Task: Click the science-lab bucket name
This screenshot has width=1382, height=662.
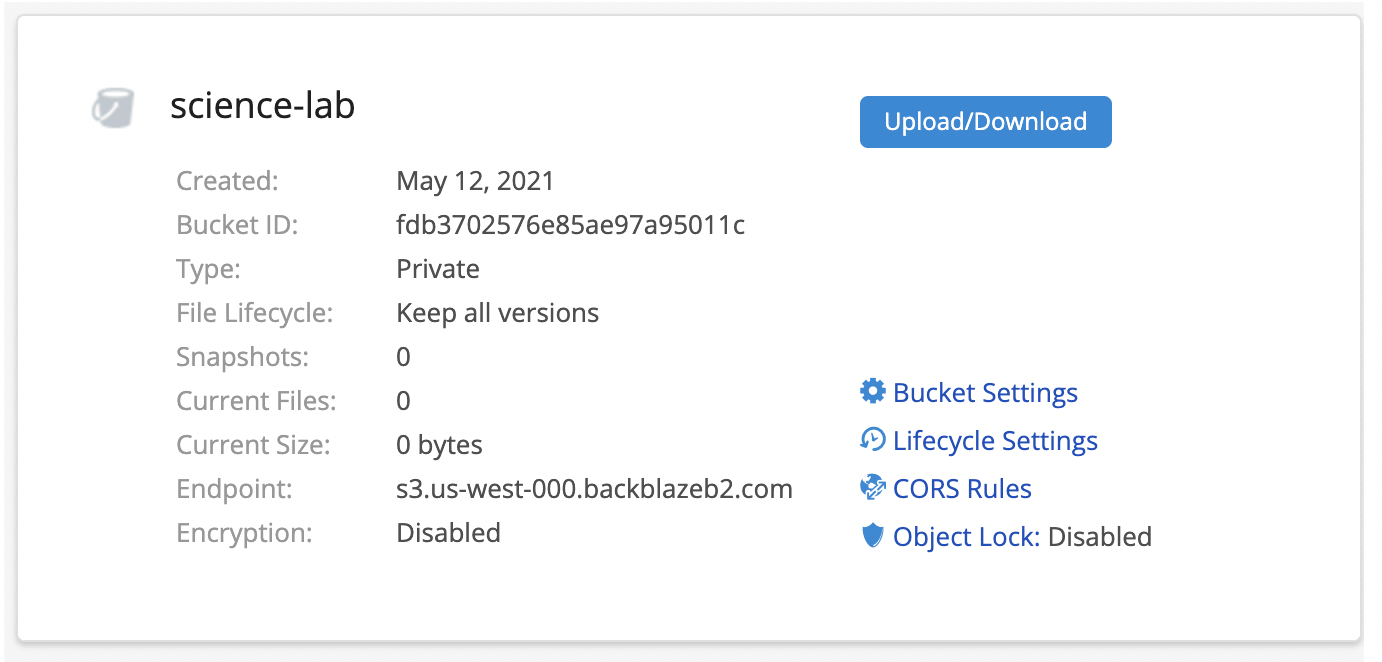Action: [x=262, y=106]
